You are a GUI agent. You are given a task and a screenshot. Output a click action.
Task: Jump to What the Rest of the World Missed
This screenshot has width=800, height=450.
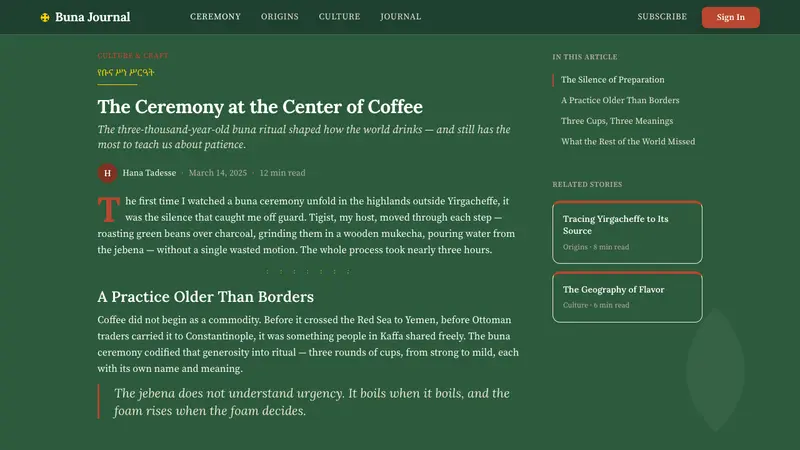point(628,142)
